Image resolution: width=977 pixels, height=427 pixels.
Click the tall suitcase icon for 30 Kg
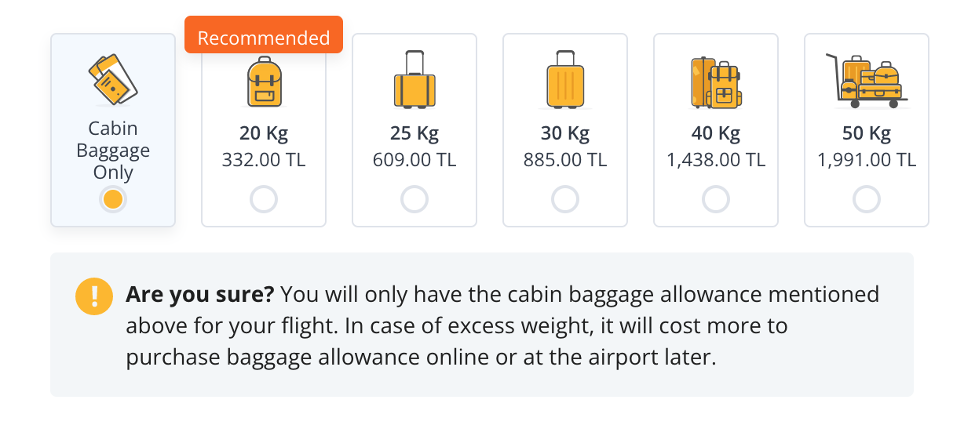tap(565, 81)
